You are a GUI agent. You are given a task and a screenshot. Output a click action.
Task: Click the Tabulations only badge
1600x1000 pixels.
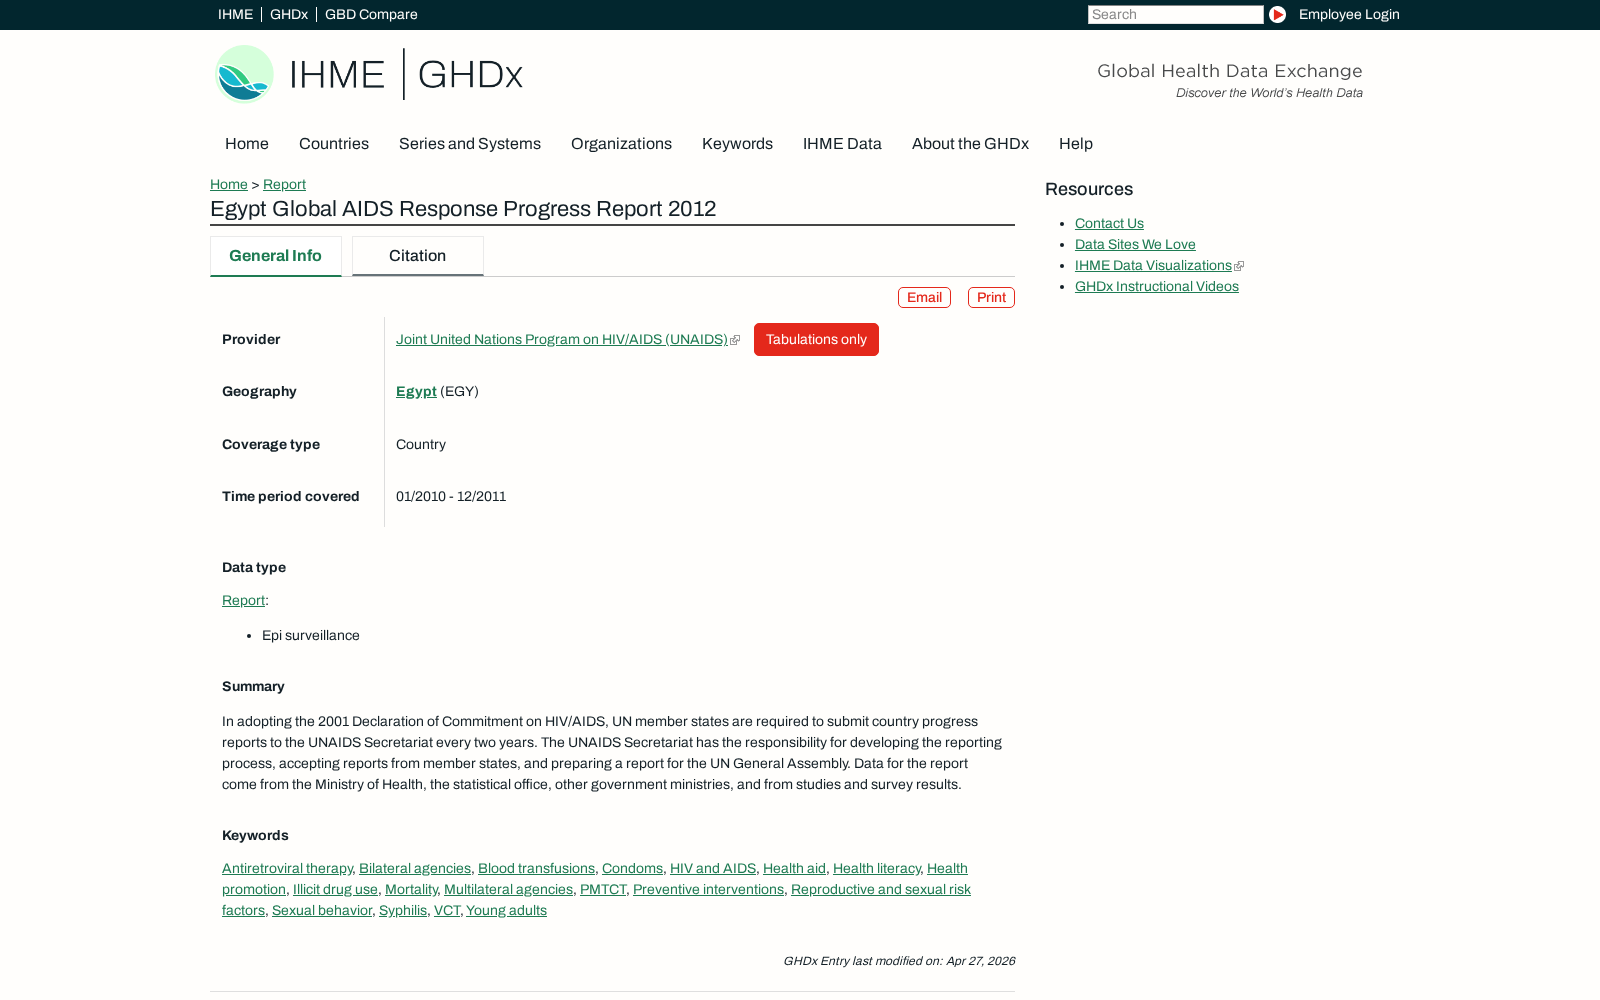tap(816, 339)
